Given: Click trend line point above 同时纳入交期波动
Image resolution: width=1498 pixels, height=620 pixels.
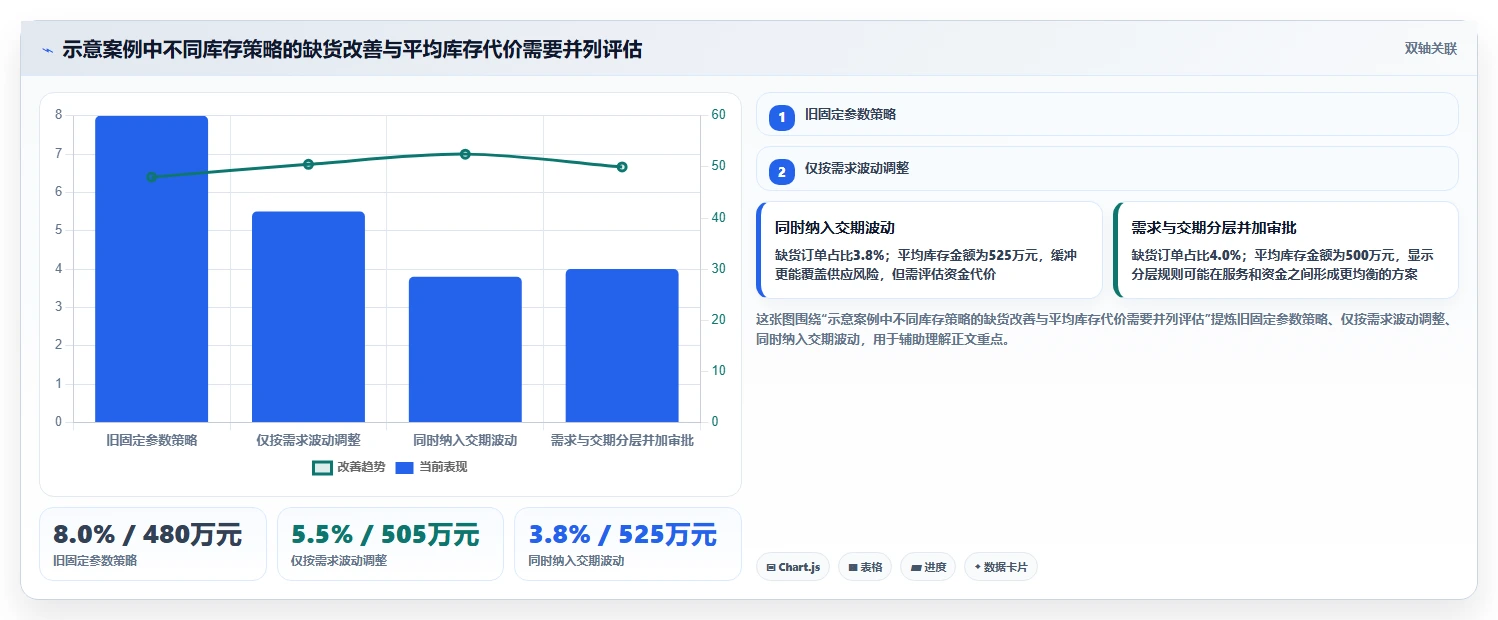Looking at the screenshot, I should coord(465,154).
